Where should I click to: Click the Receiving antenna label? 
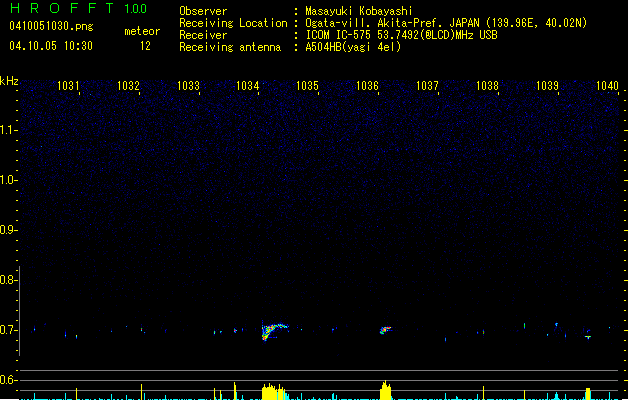(x=230, y=47)
